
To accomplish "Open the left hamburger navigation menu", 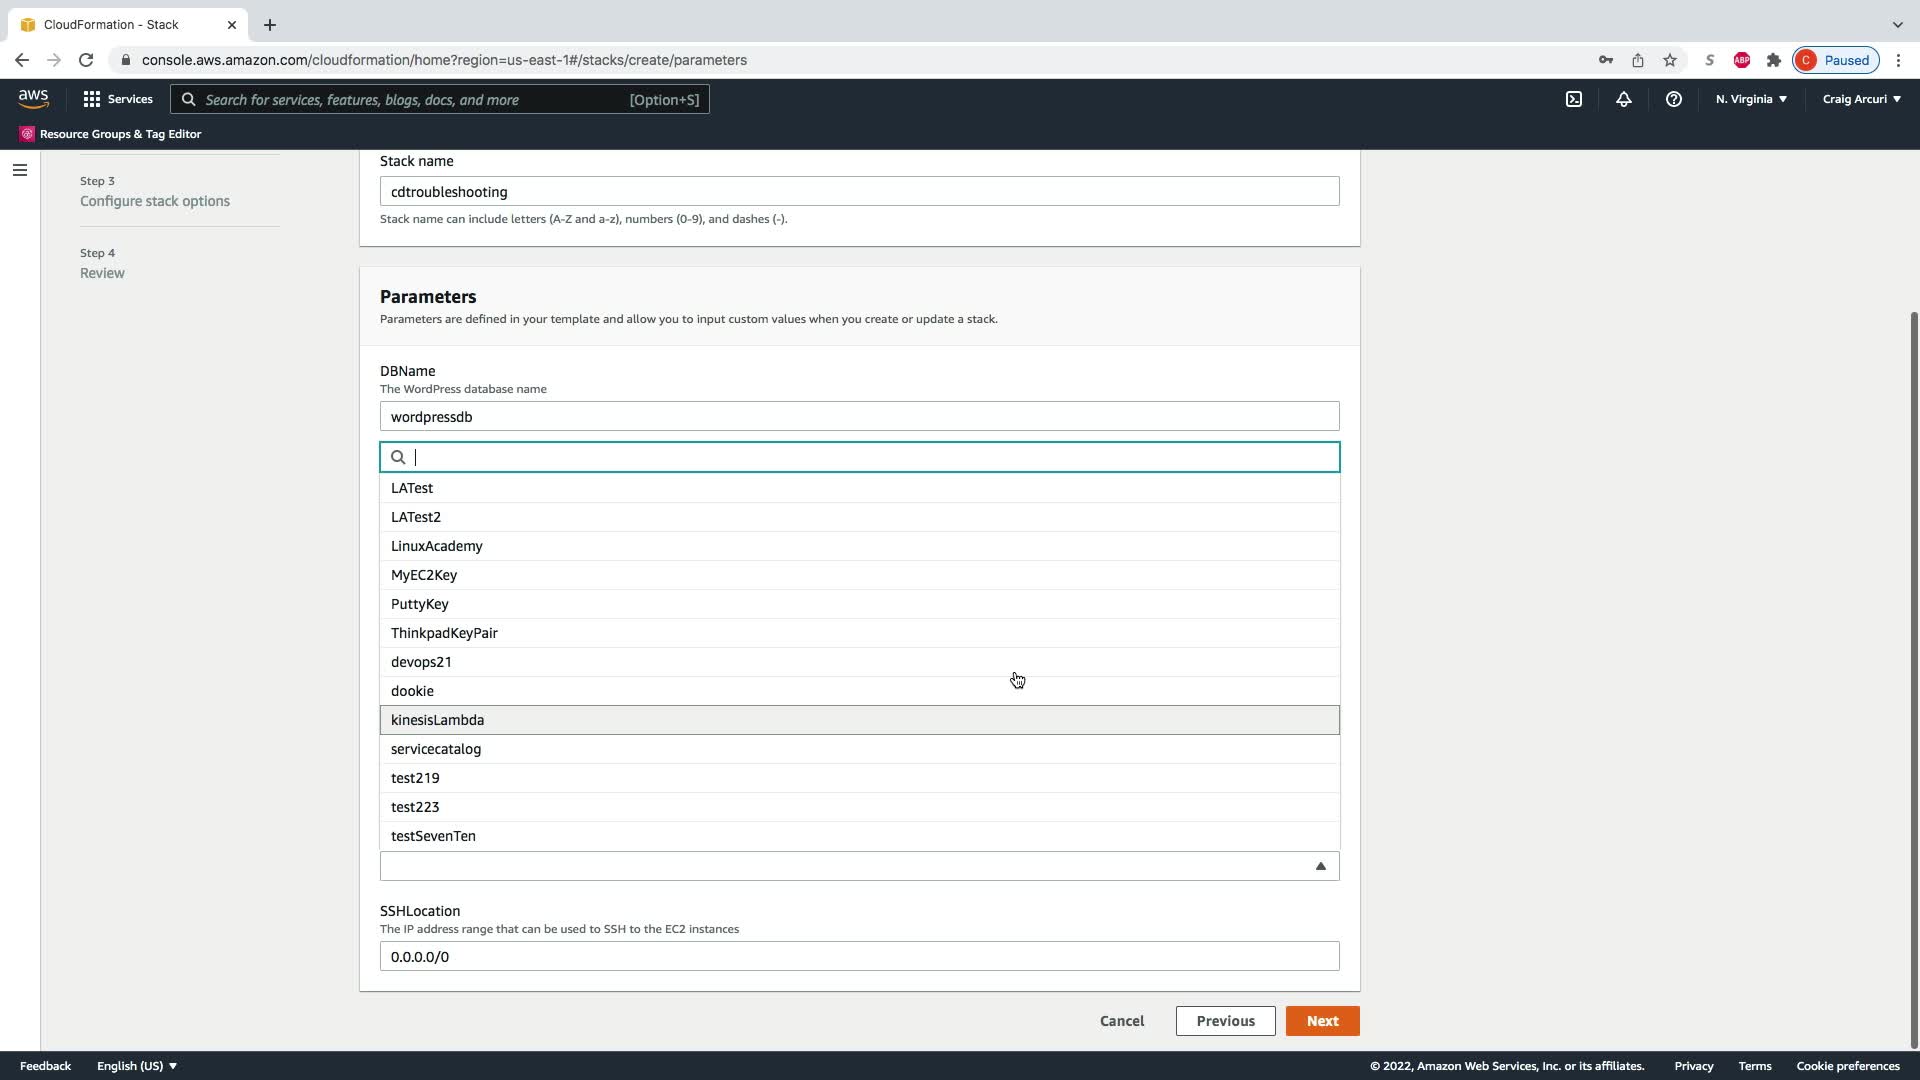I will pos(20,170).
